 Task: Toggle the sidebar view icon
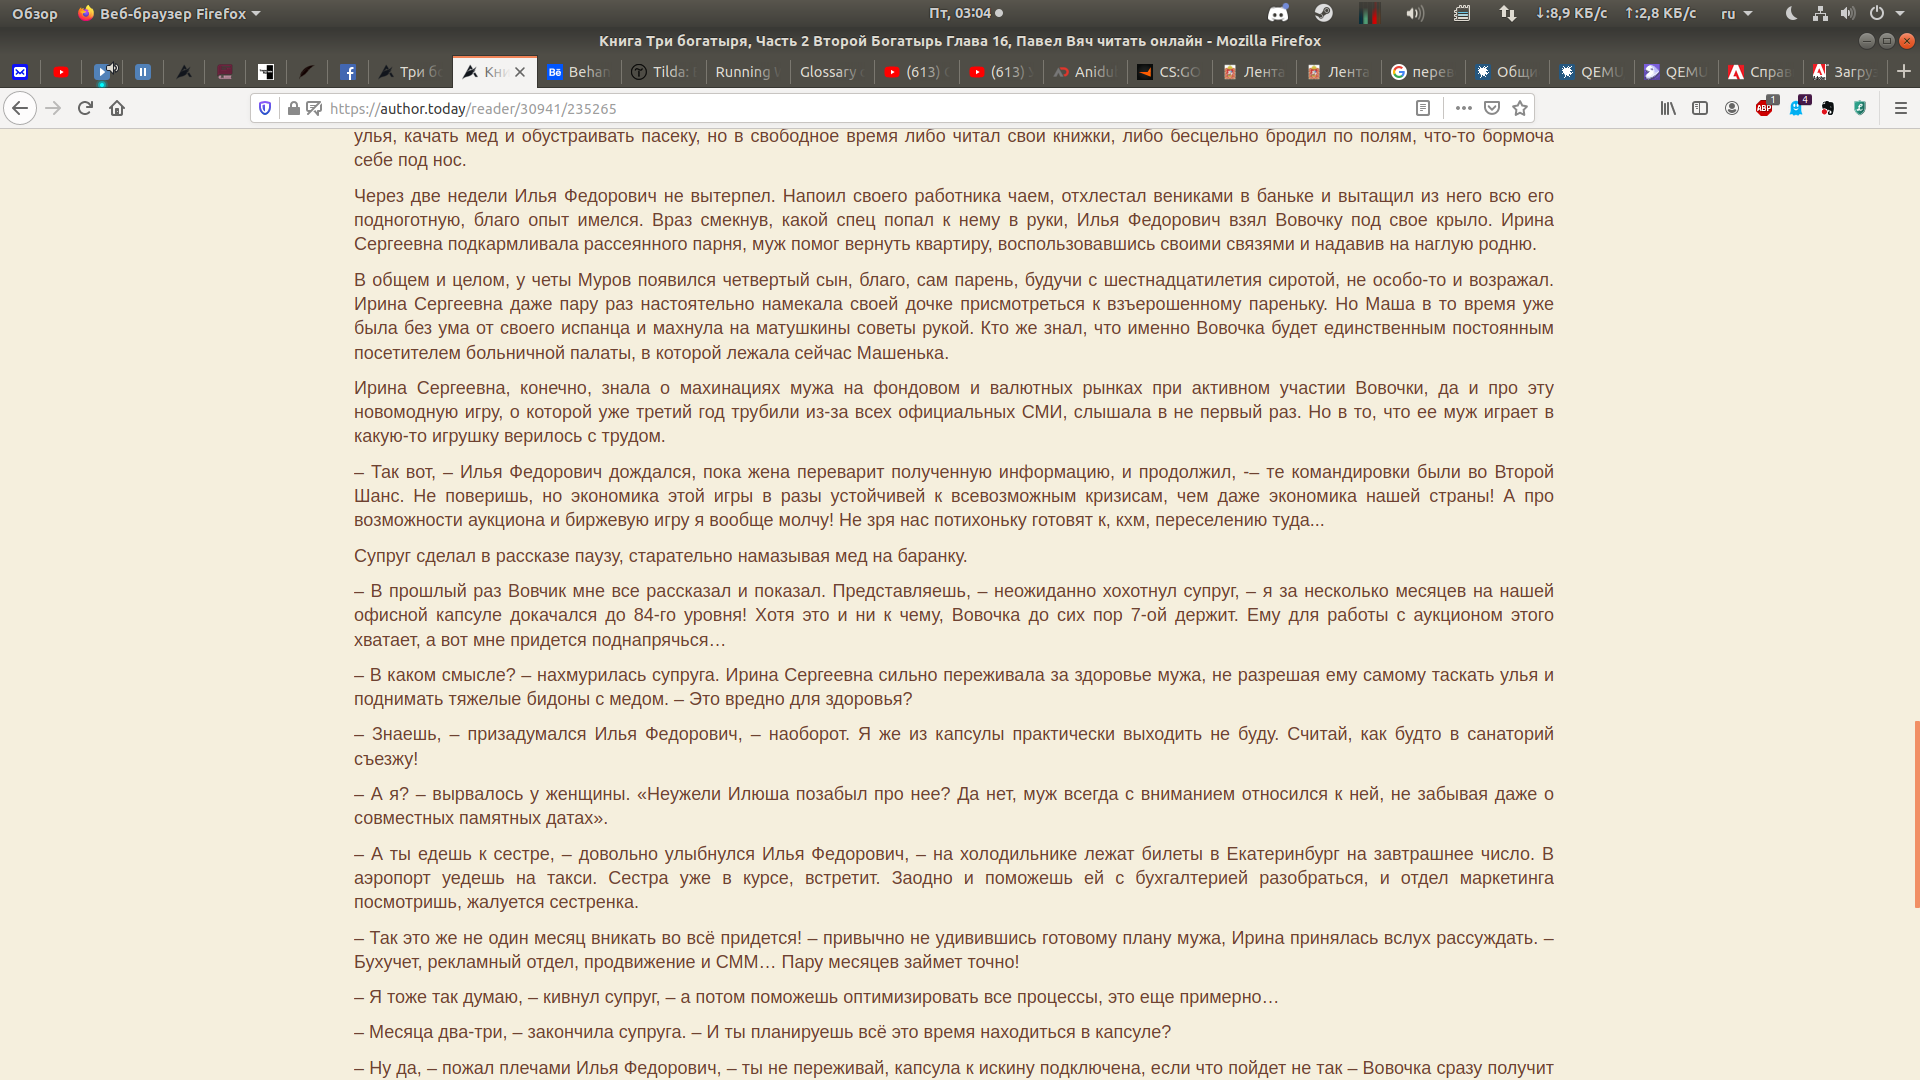pos(1700,108)
